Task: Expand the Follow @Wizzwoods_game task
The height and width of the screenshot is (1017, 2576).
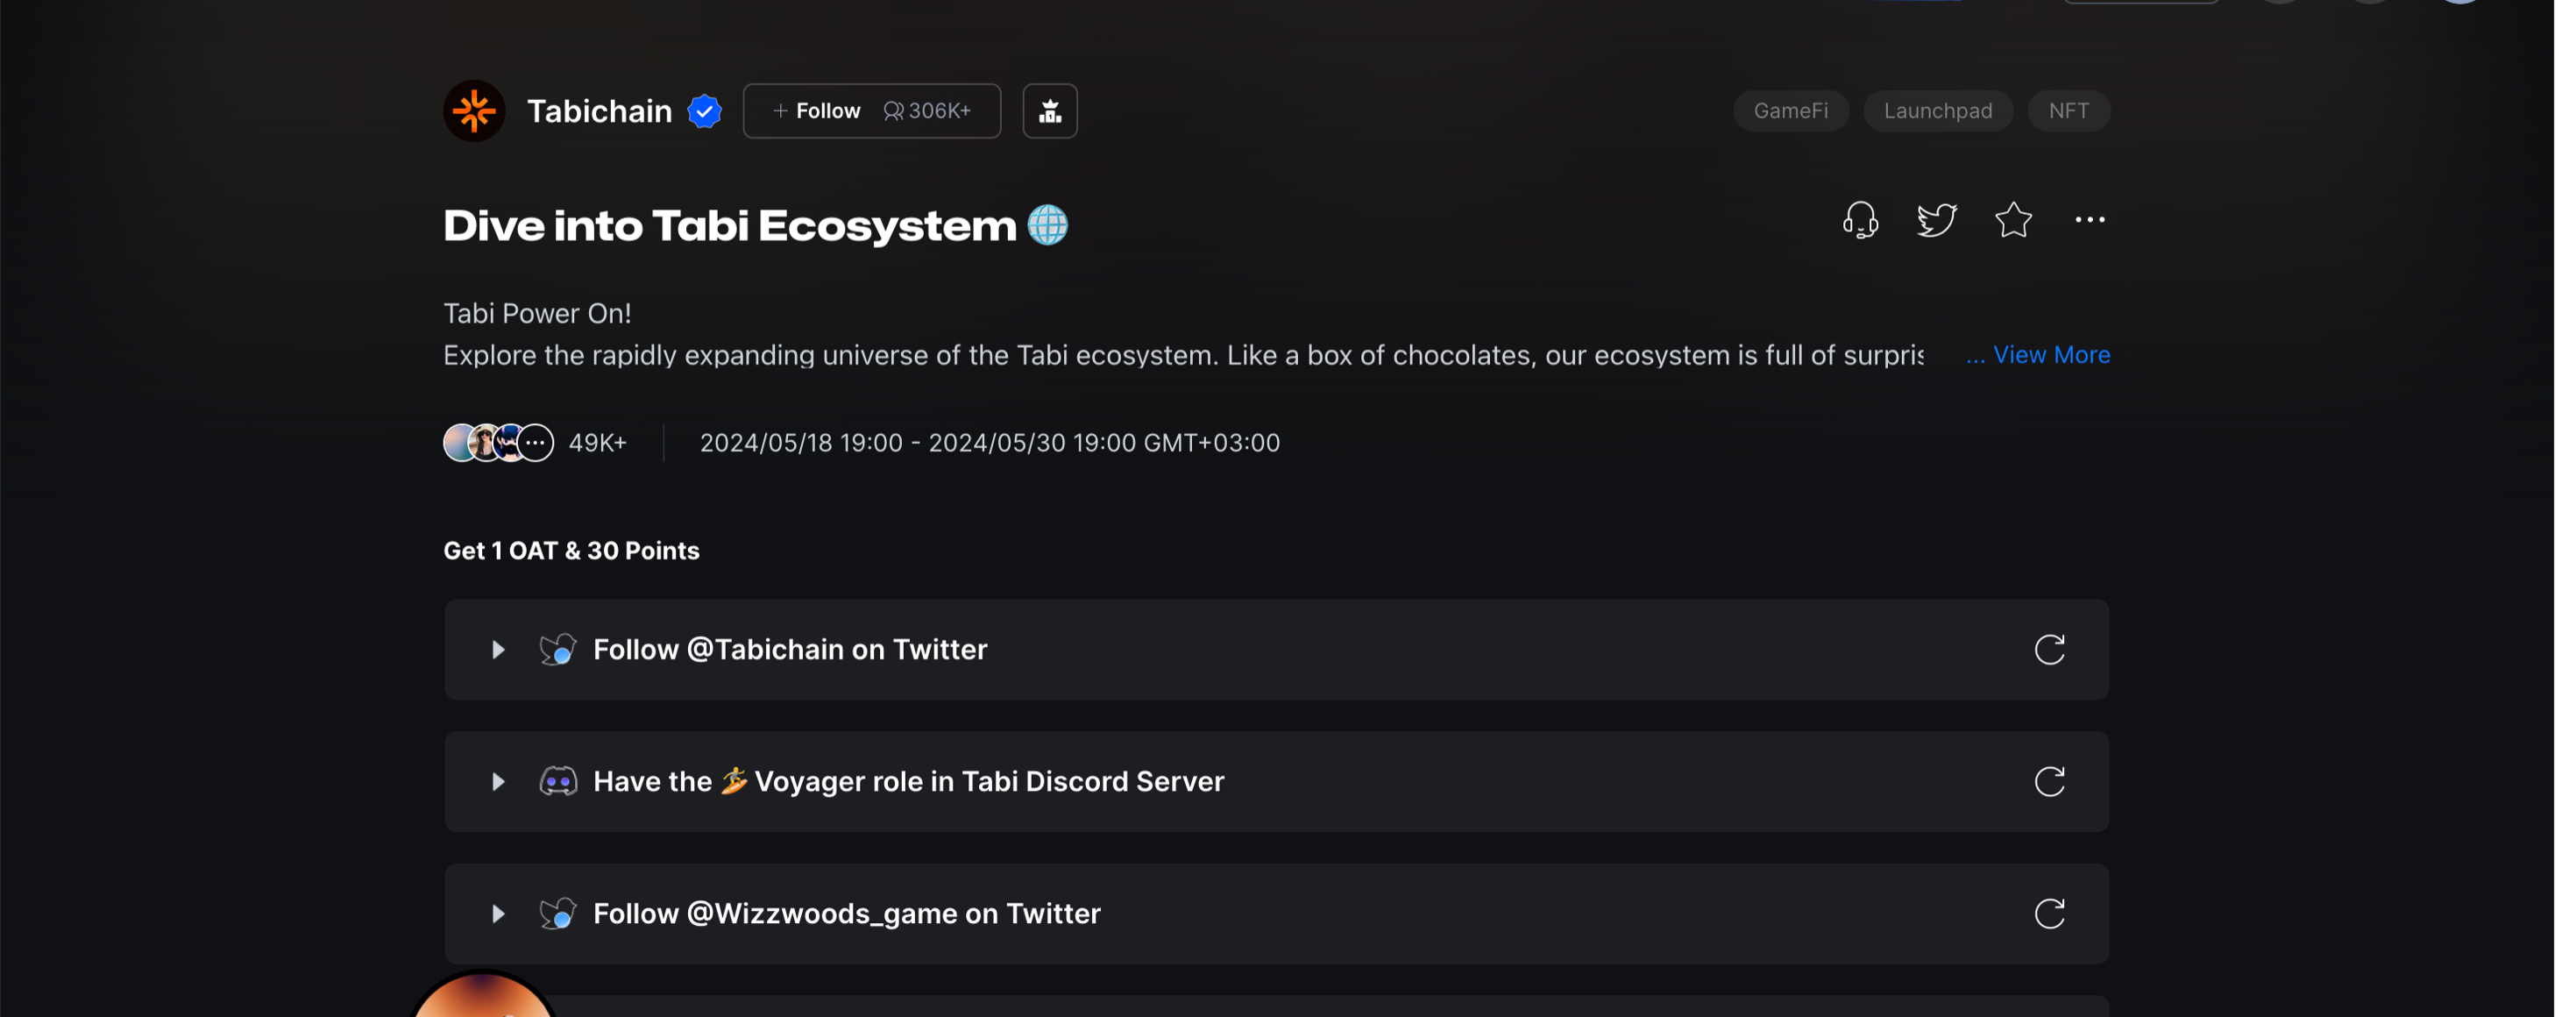Action: [x=498, y=914]
